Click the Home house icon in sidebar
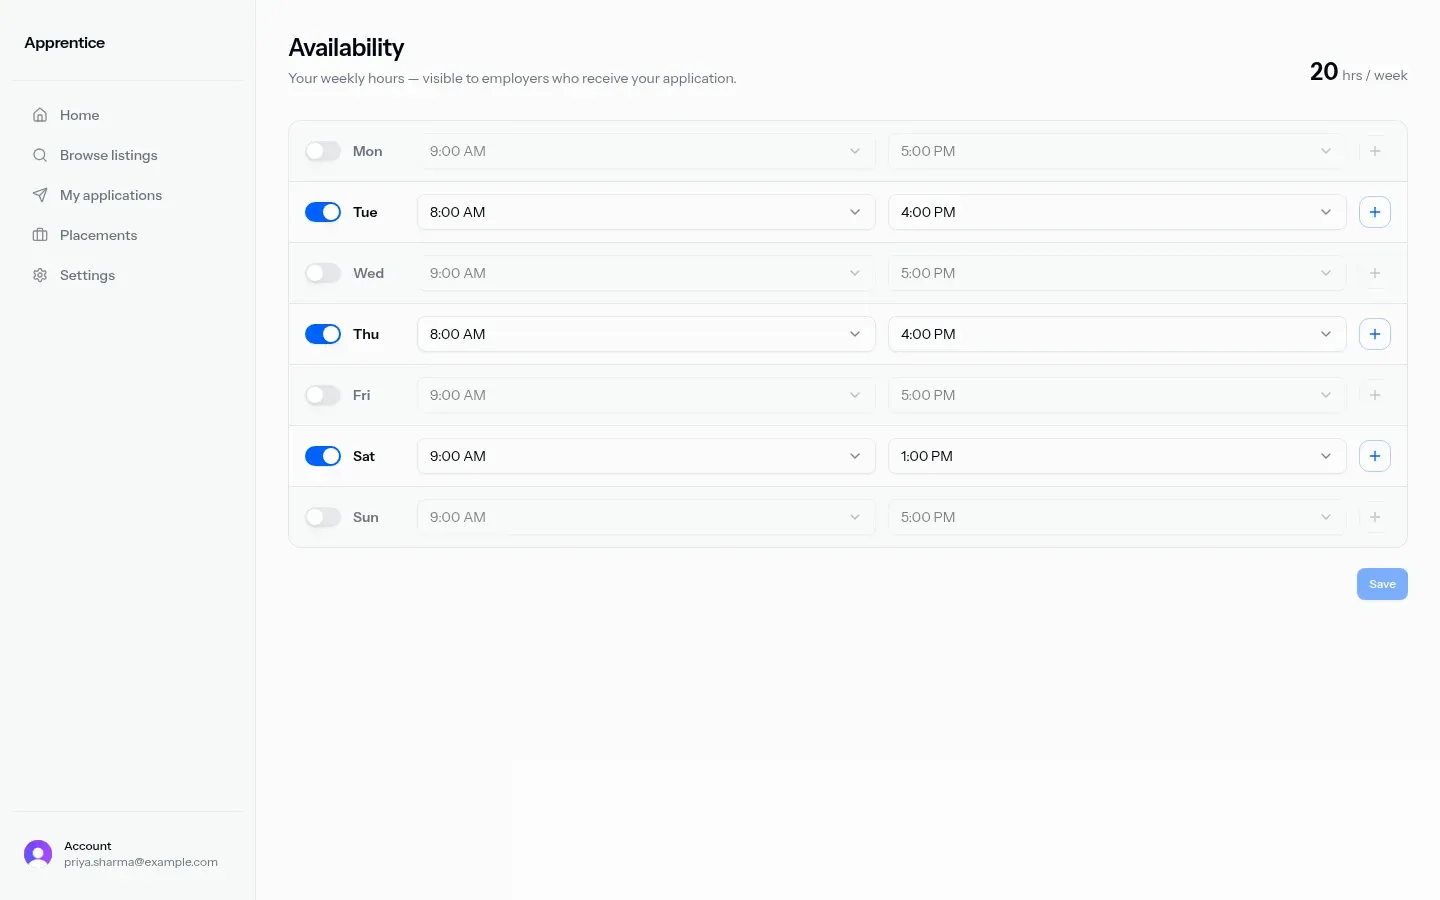The width and height of the screenshot is (1440, 900). tap(40, 115)
